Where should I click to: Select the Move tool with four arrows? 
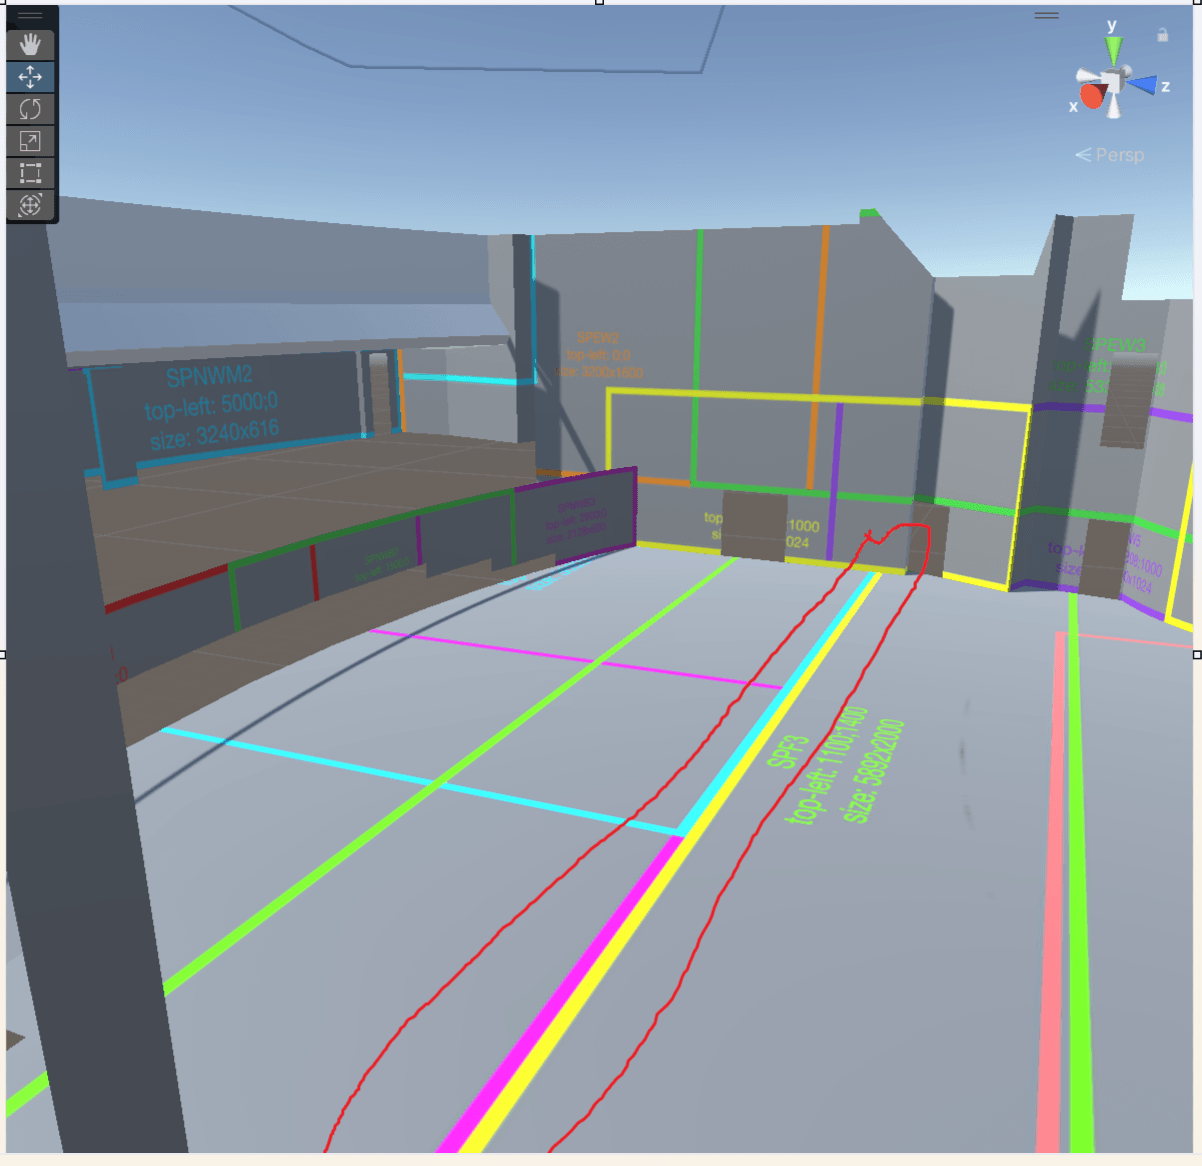coord(30,77)
